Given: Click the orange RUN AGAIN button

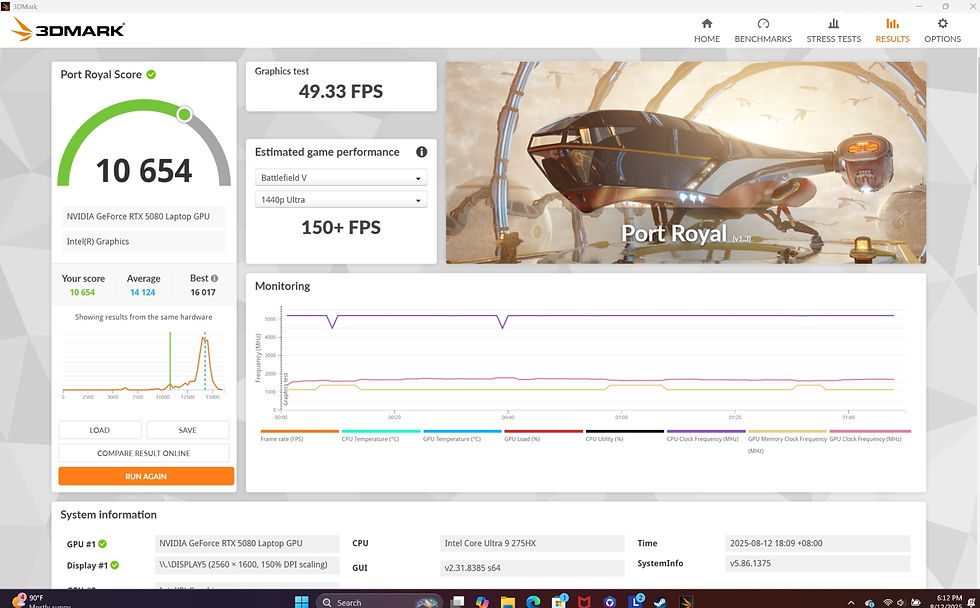Looking at the screenshot, I should (x=146, y=476).
